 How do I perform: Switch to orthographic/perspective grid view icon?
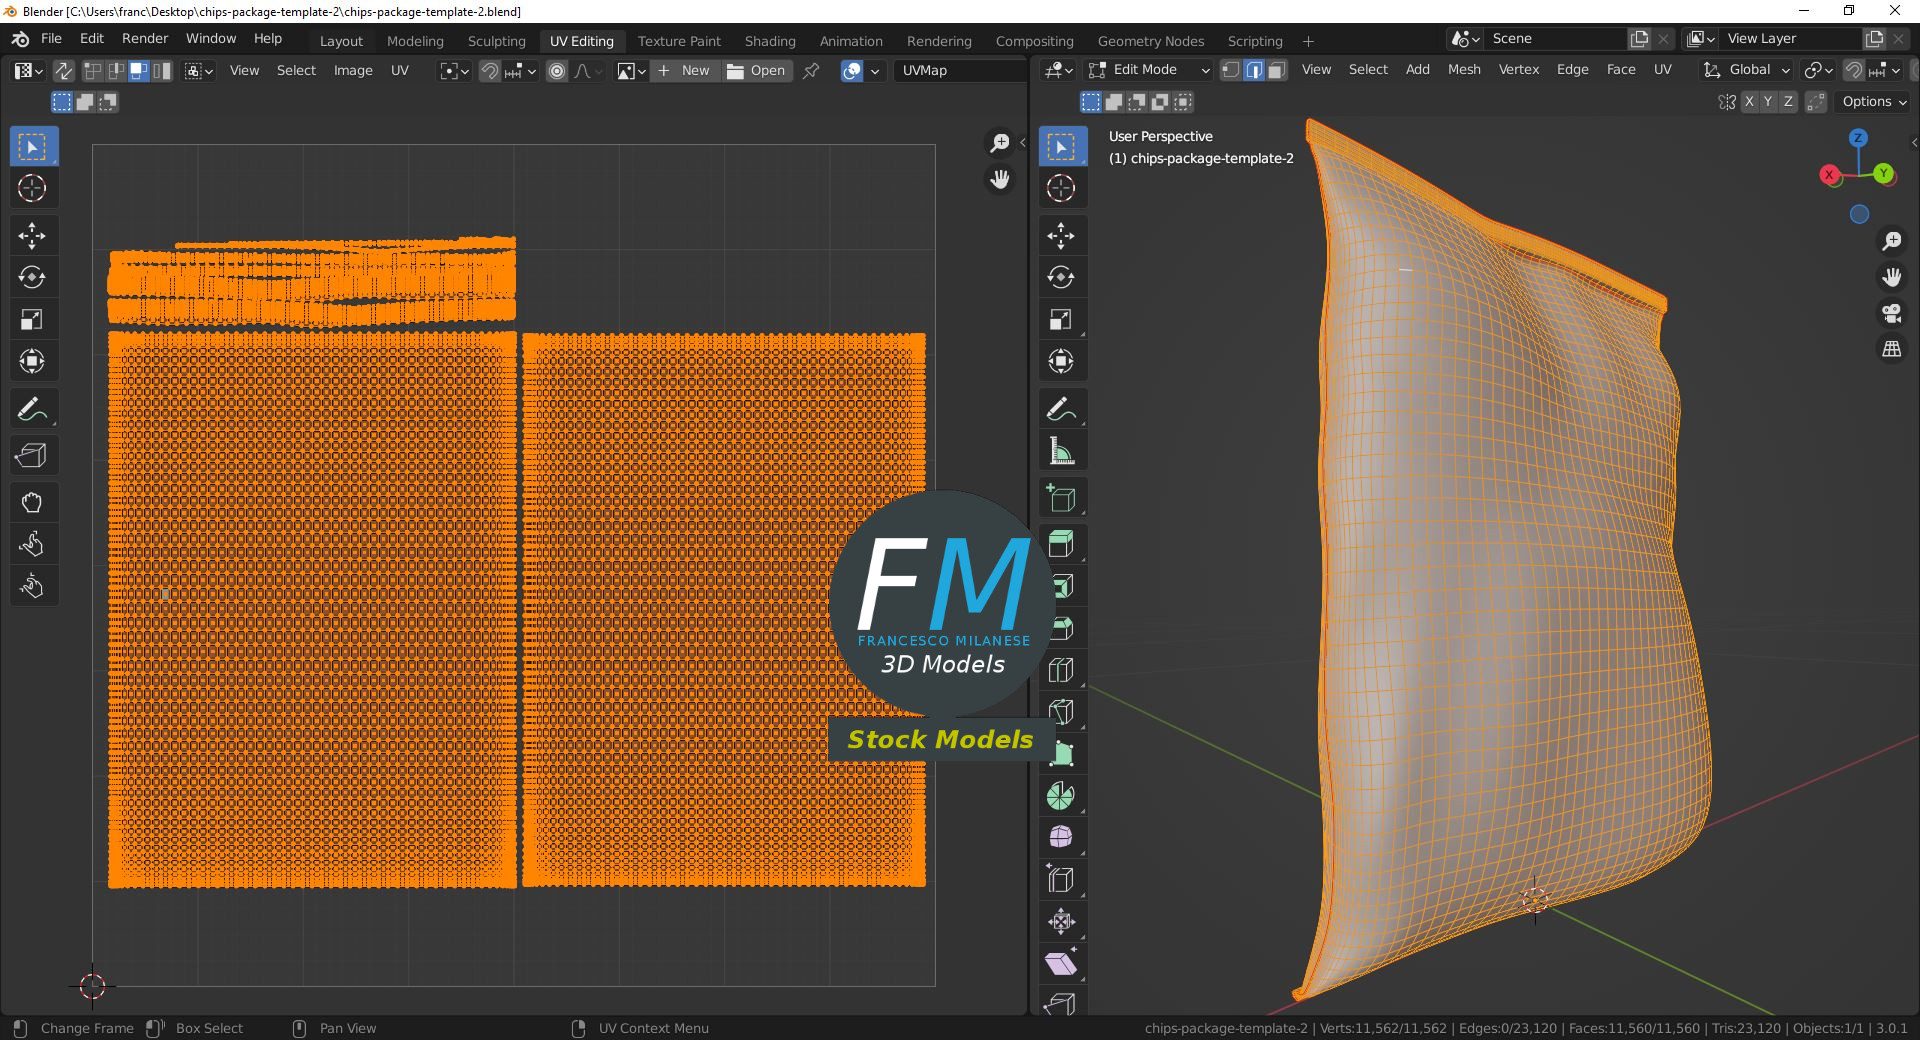1891,349
